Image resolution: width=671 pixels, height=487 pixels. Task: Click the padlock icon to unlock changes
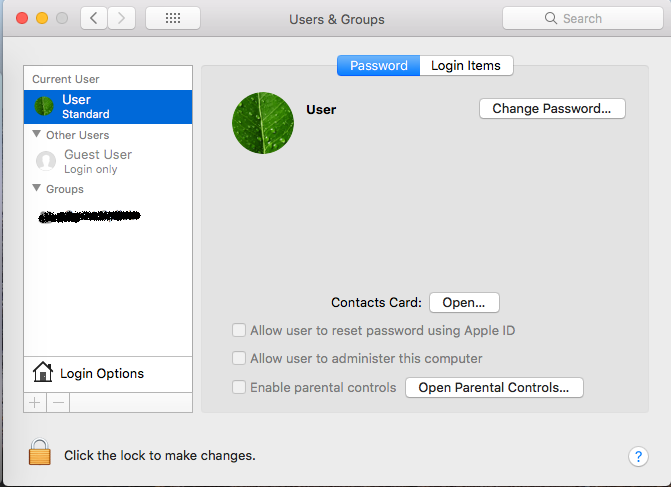coord(40,452)
